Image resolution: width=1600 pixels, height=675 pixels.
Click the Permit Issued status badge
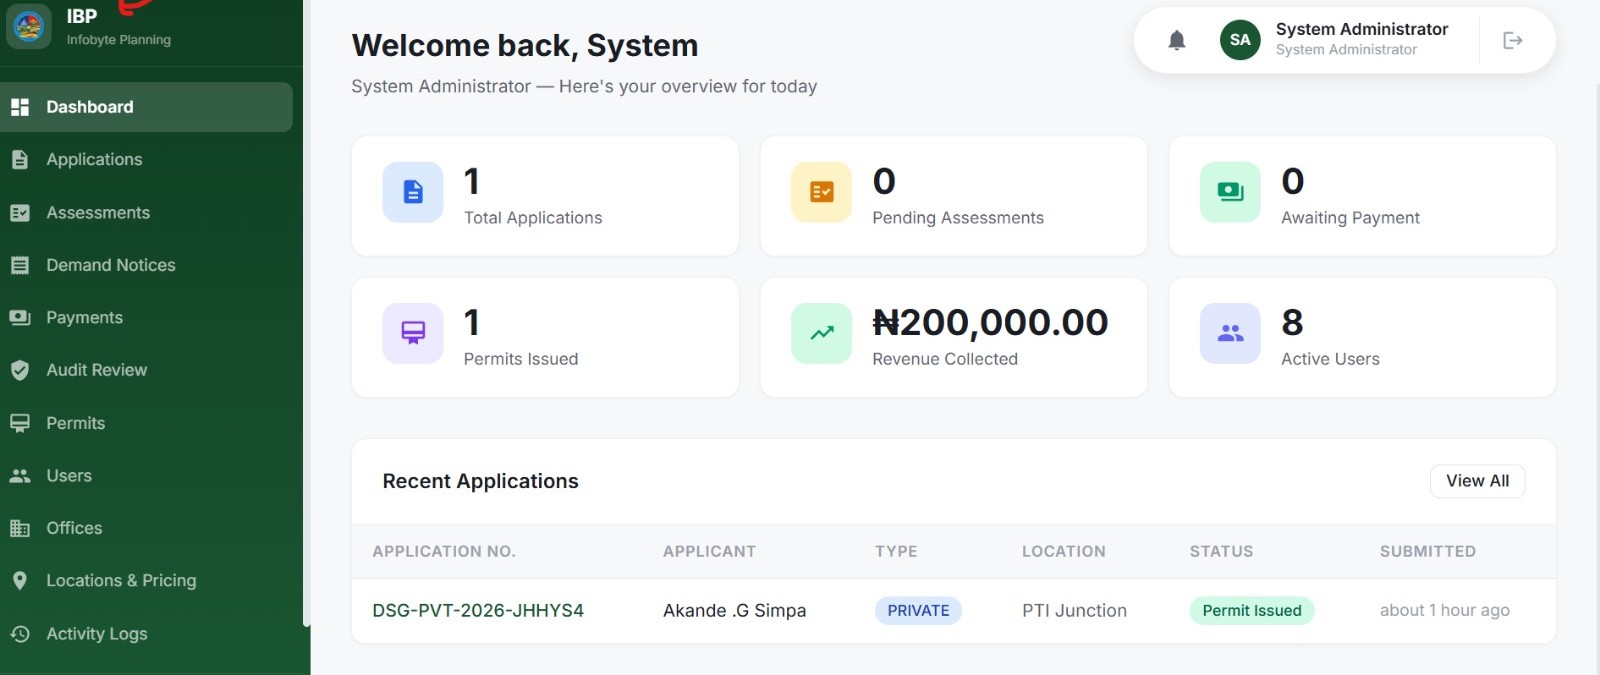coord(1251,611)
